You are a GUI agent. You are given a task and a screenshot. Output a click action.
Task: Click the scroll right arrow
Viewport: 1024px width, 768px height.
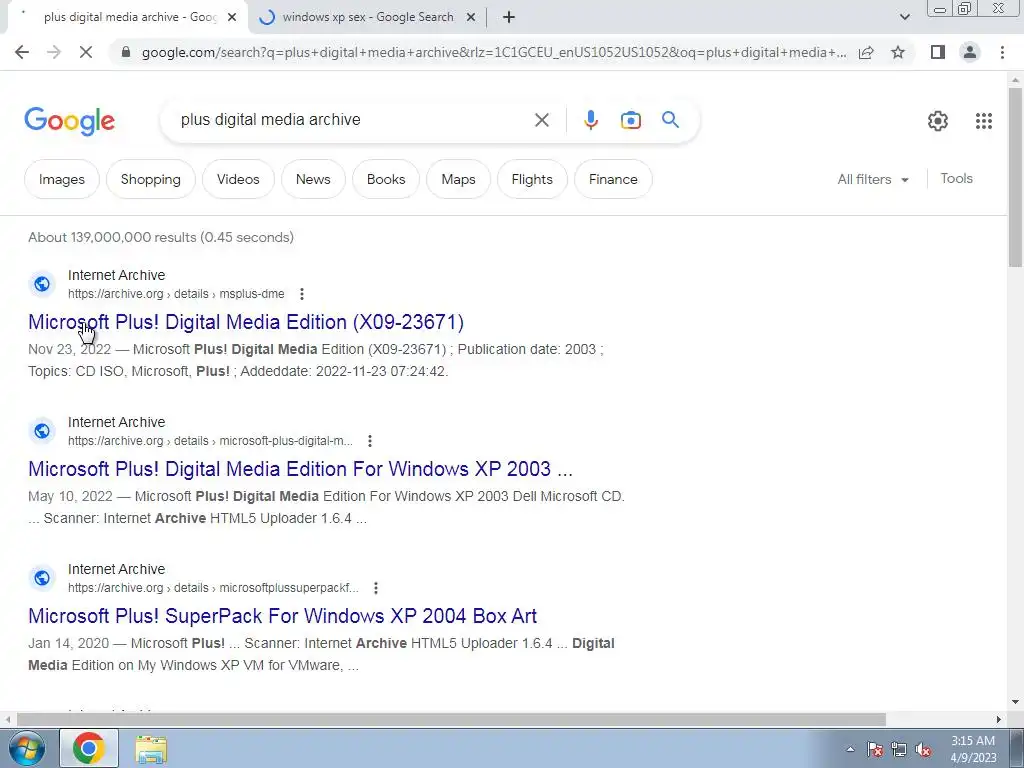coord(999,719)
